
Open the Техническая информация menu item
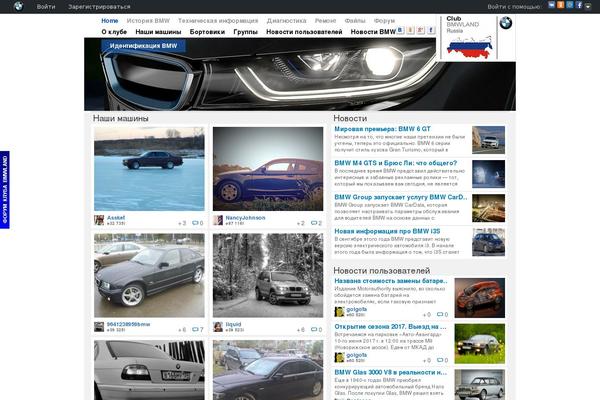pyautogui.click(x=218, y=21)
